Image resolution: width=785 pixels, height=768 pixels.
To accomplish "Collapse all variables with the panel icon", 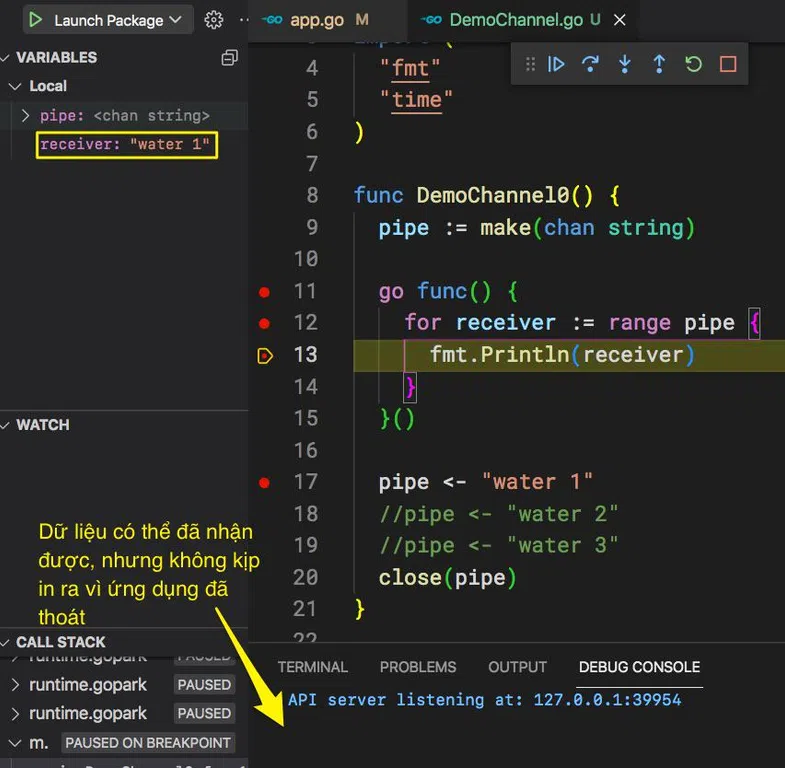I will coord(230,58).
